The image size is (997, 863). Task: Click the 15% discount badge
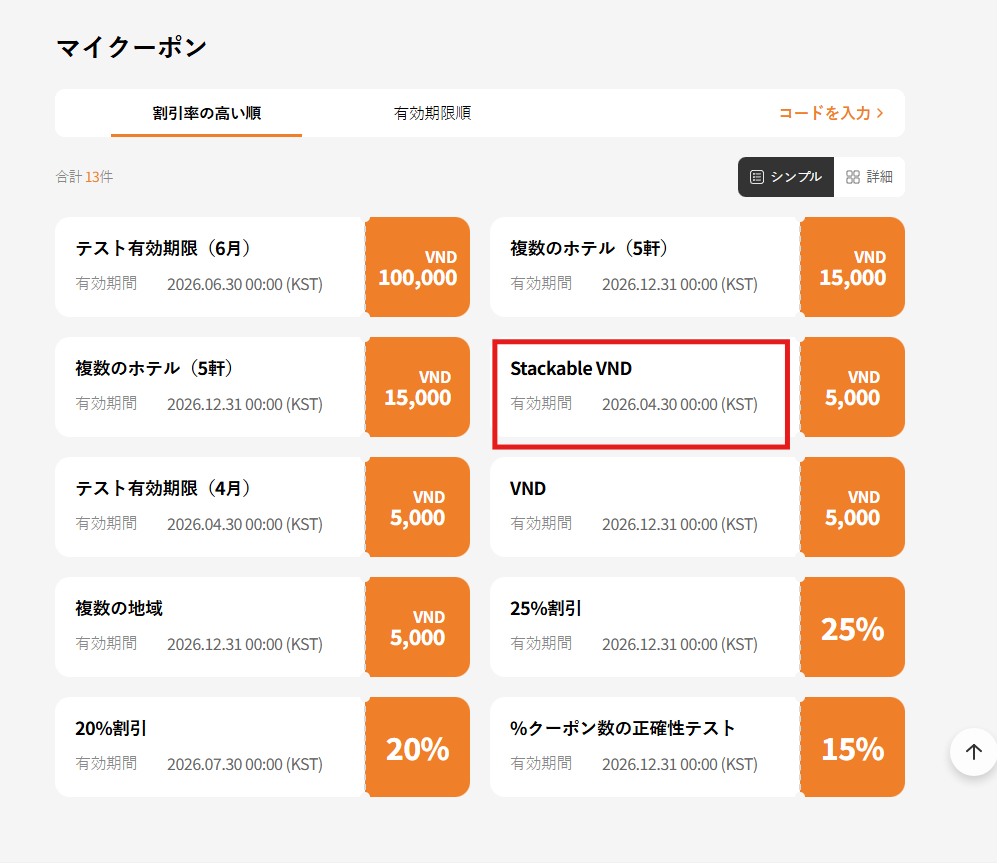click(852, 748)
